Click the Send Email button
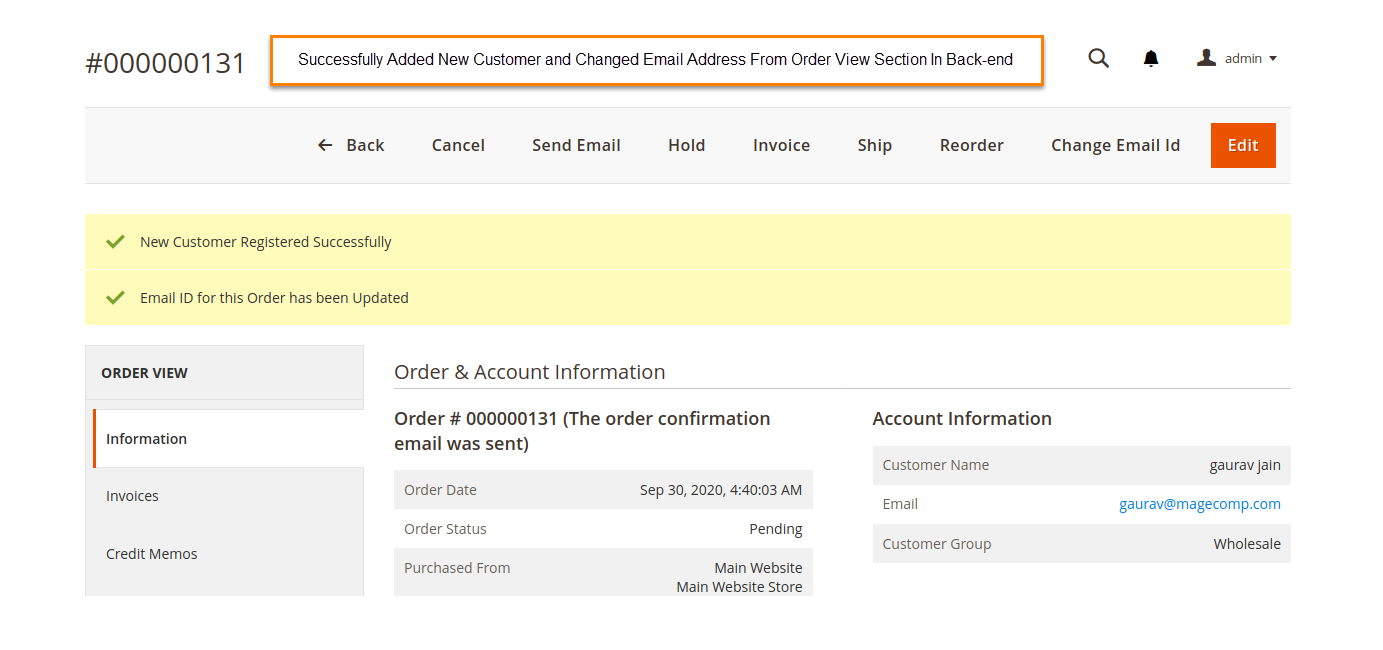Image resolution: width=1383 pixels, height=650 pixels. [x=576, y=146]
